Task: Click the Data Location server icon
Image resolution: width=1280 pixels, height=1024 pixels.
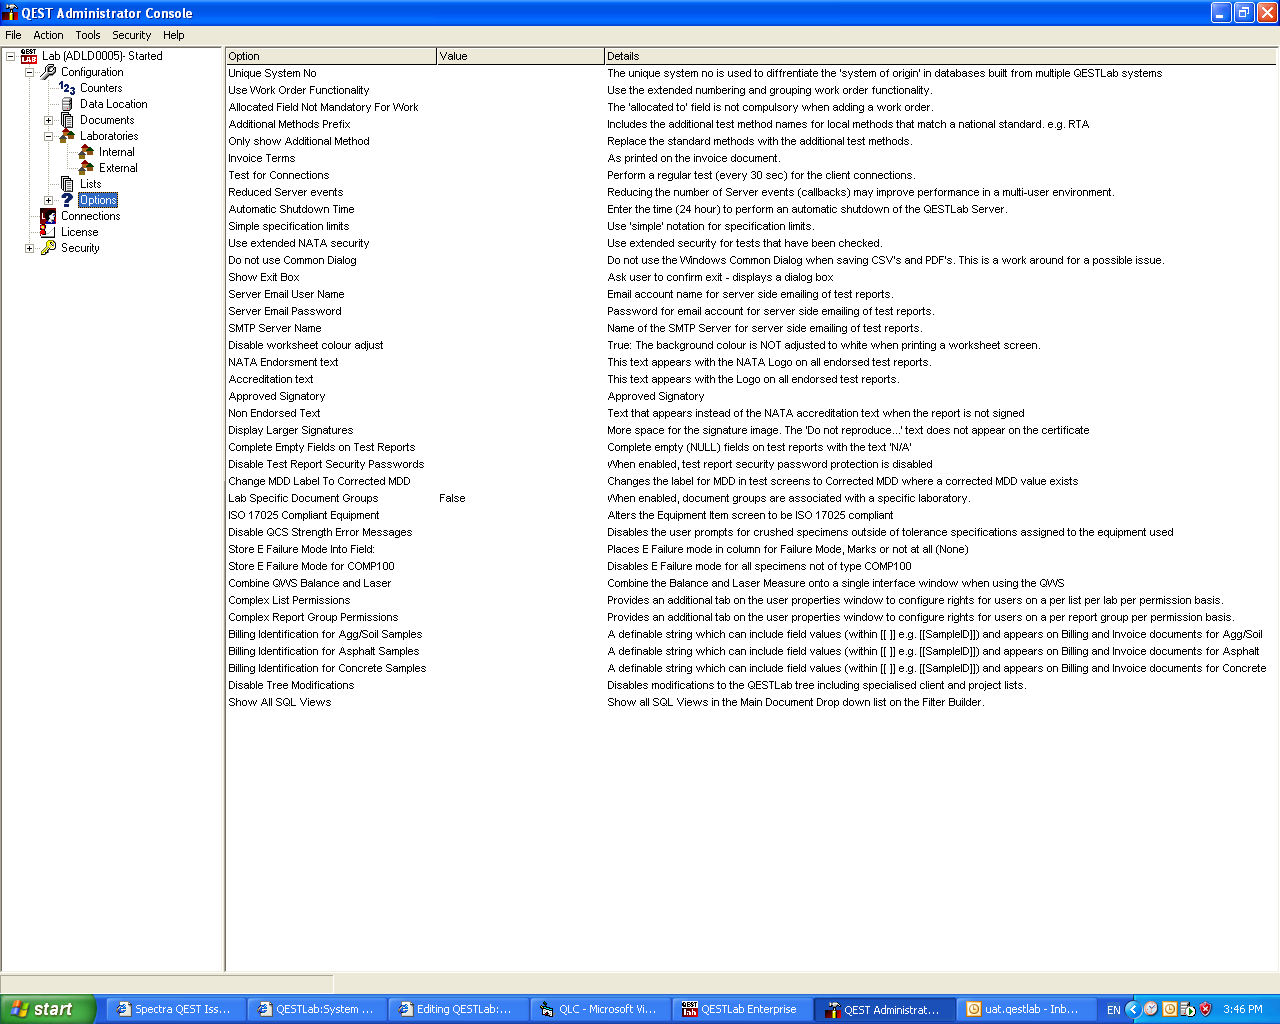Action: [67, 104]
